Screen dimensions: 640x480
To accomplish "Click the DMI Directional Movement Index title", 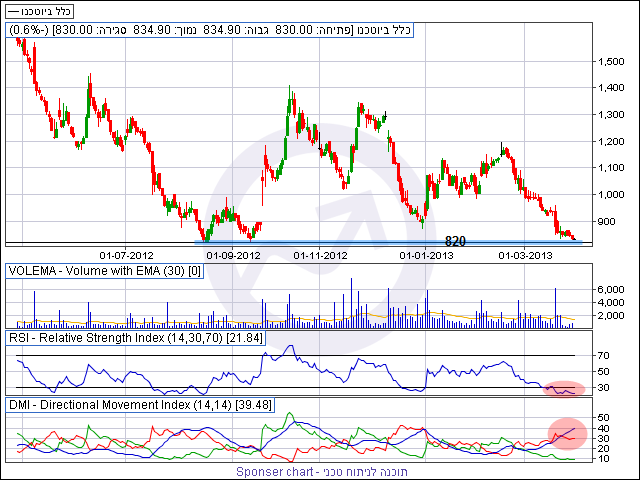I will pos(140,405).
